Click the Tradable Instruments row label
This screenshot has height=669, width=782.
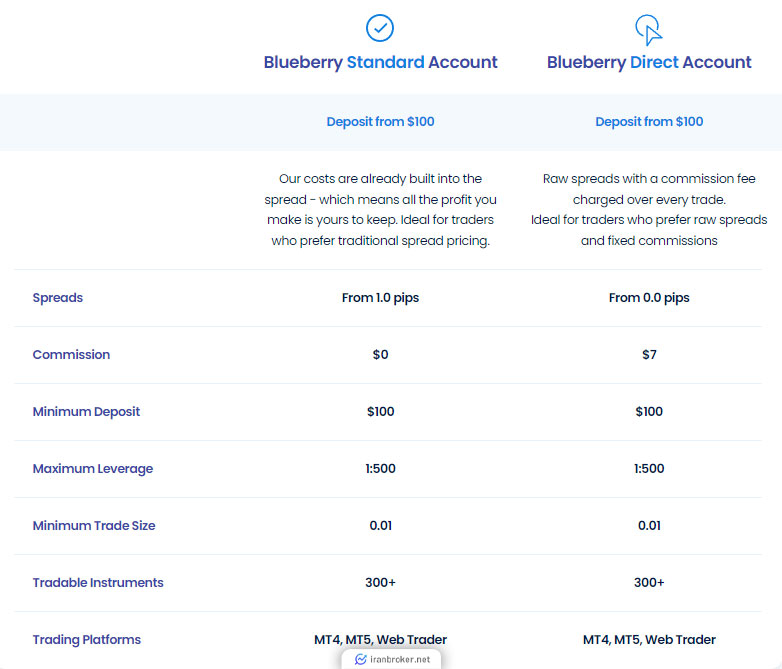tap(98, 583)
